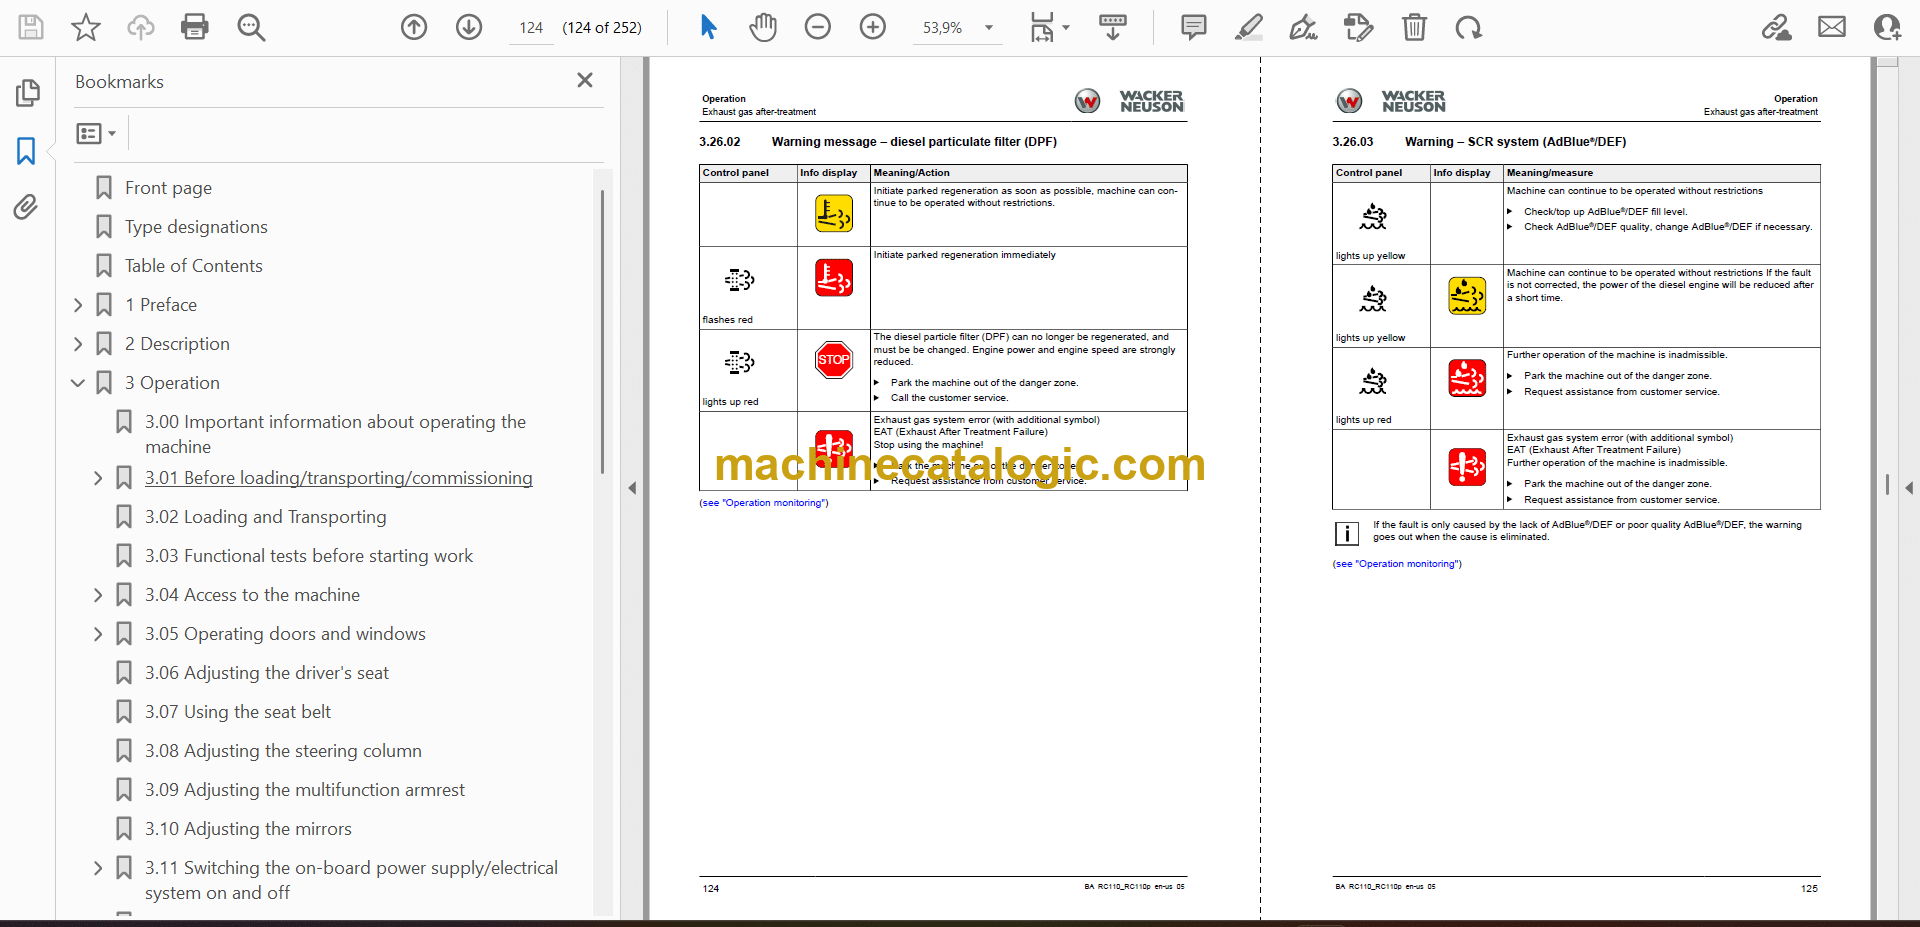The width and height of the screenshot is (1920, 927).
Task: Collapse the 3 Operation bookmark
Action: 78,383
